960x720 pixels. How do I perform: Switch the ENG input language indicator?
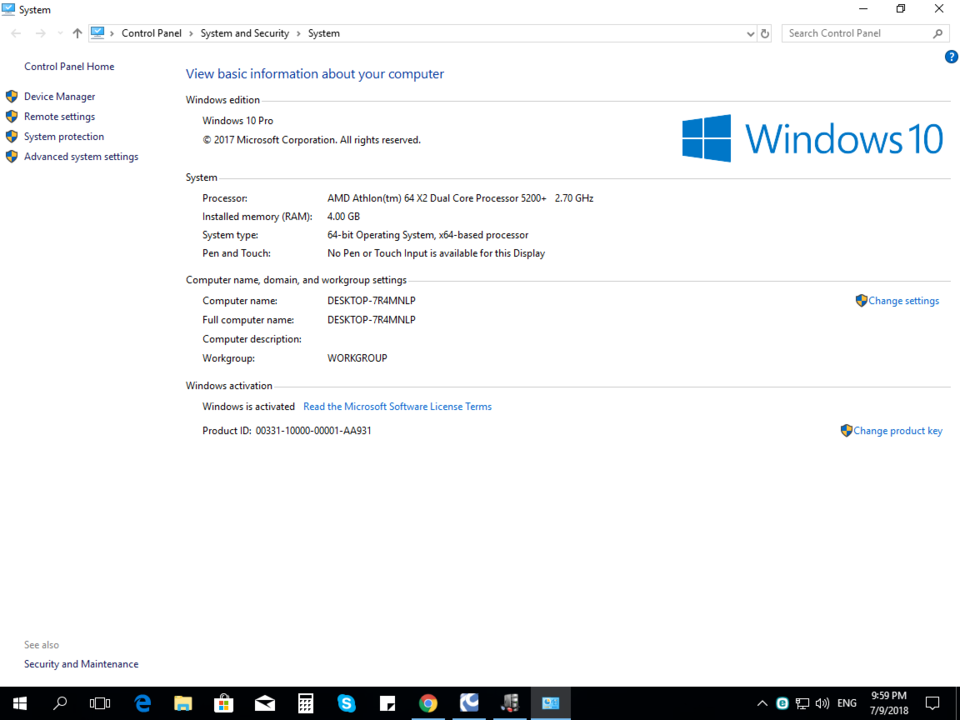847,703
